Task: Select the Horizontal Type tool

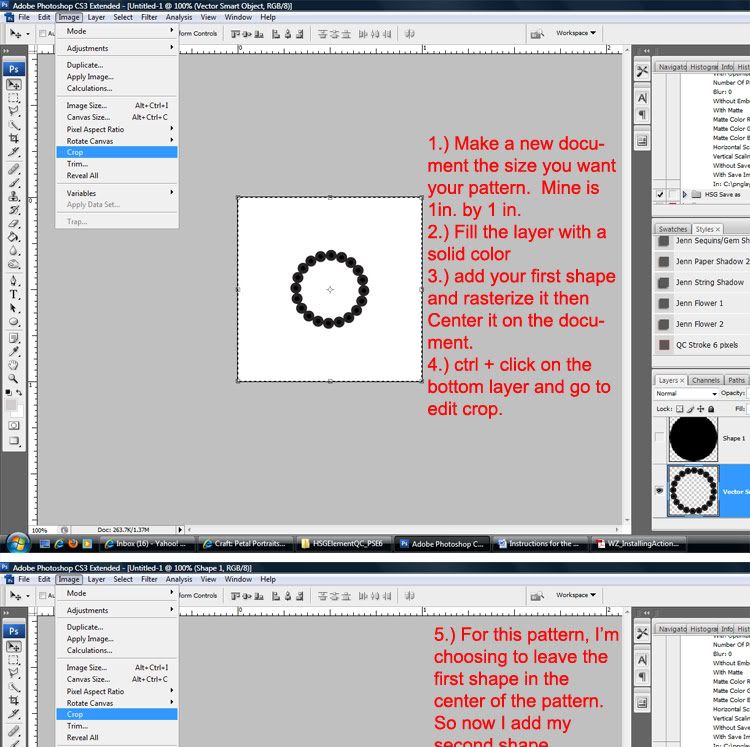Action: tap(14, 295)
